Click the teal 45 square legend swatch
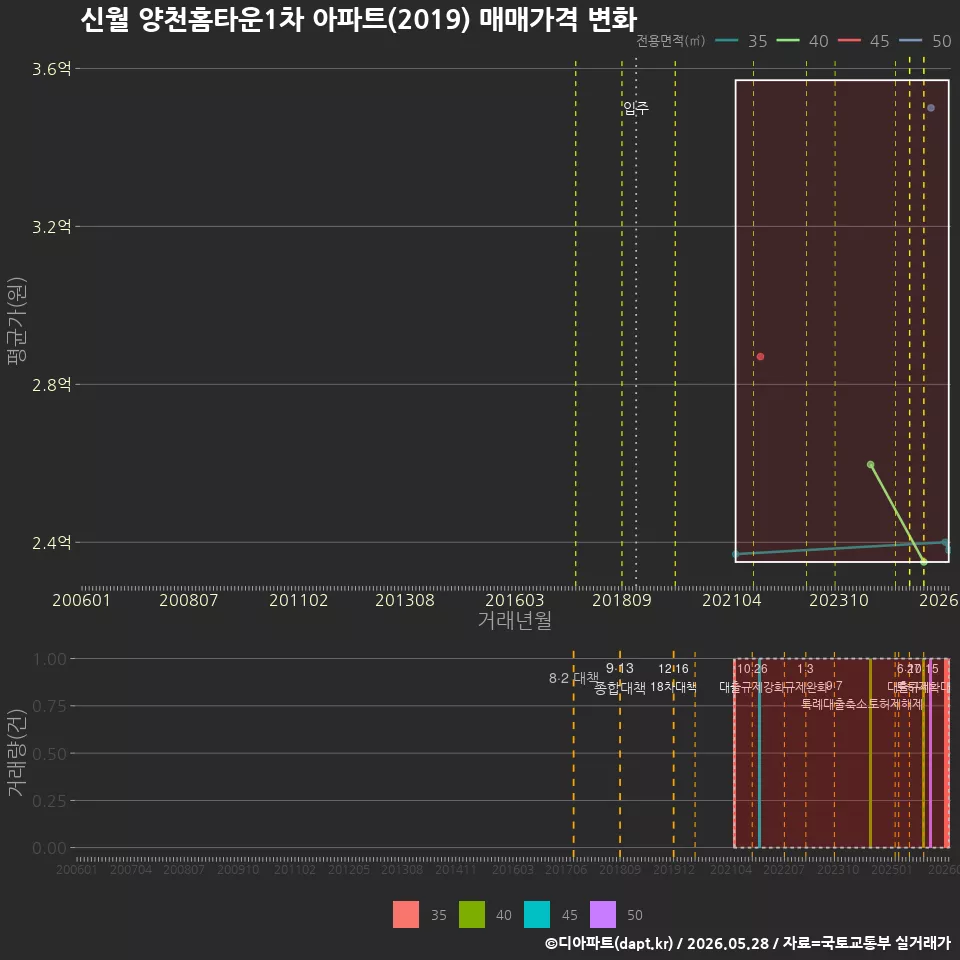The image size is (960, 960). [537, 914]
